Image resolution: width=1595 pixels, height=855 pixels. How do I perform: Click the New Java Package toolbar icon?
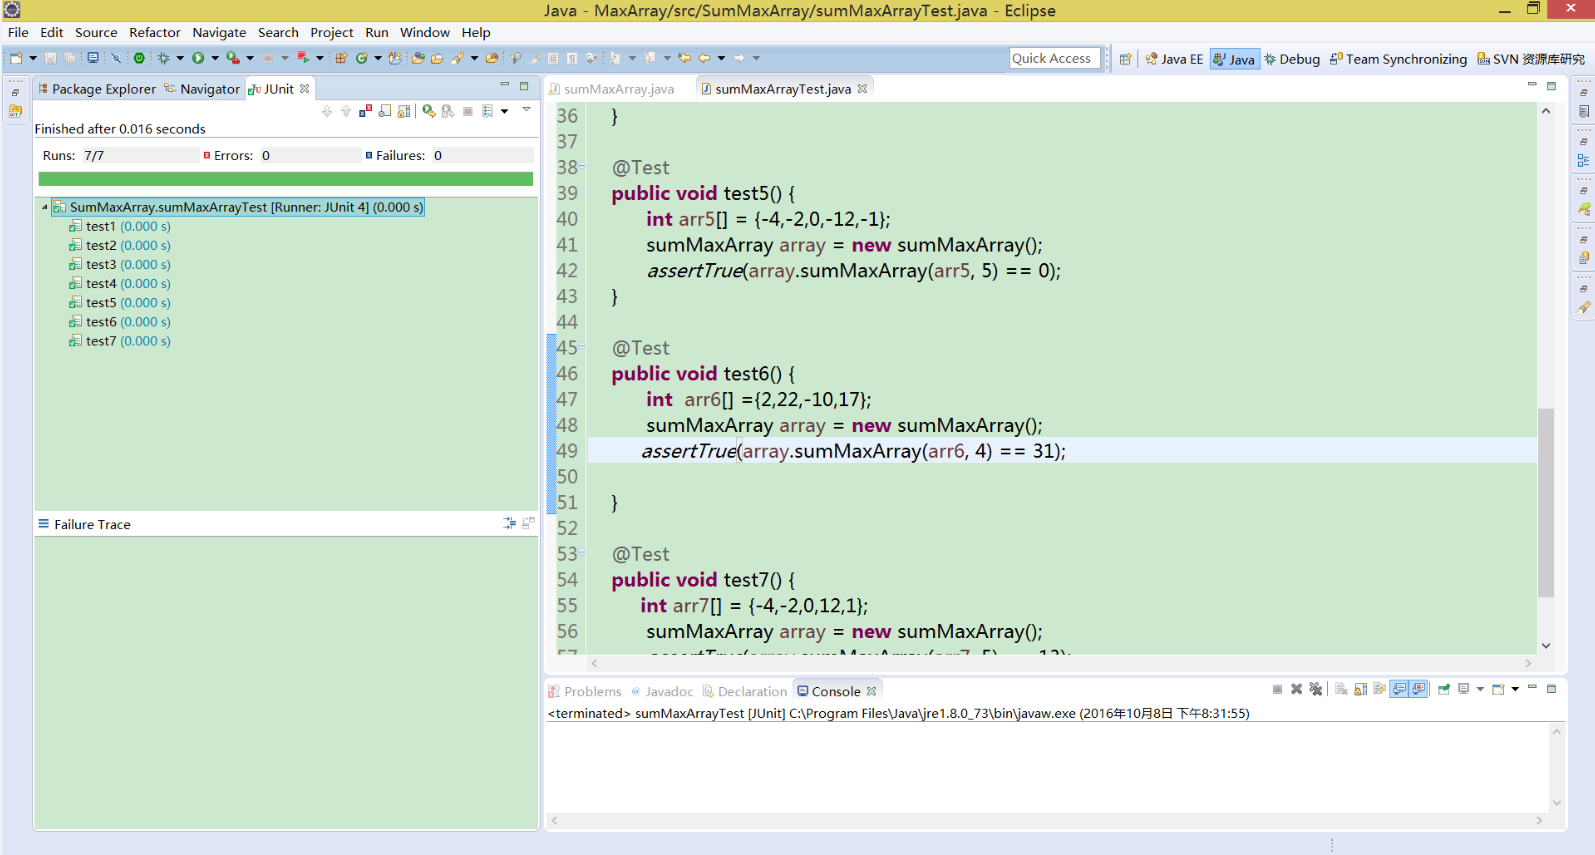point(341,58)
